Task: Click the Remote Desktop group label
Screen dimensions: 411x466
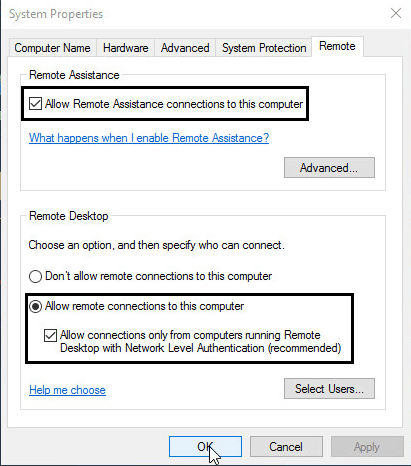Action: [69, 216]
